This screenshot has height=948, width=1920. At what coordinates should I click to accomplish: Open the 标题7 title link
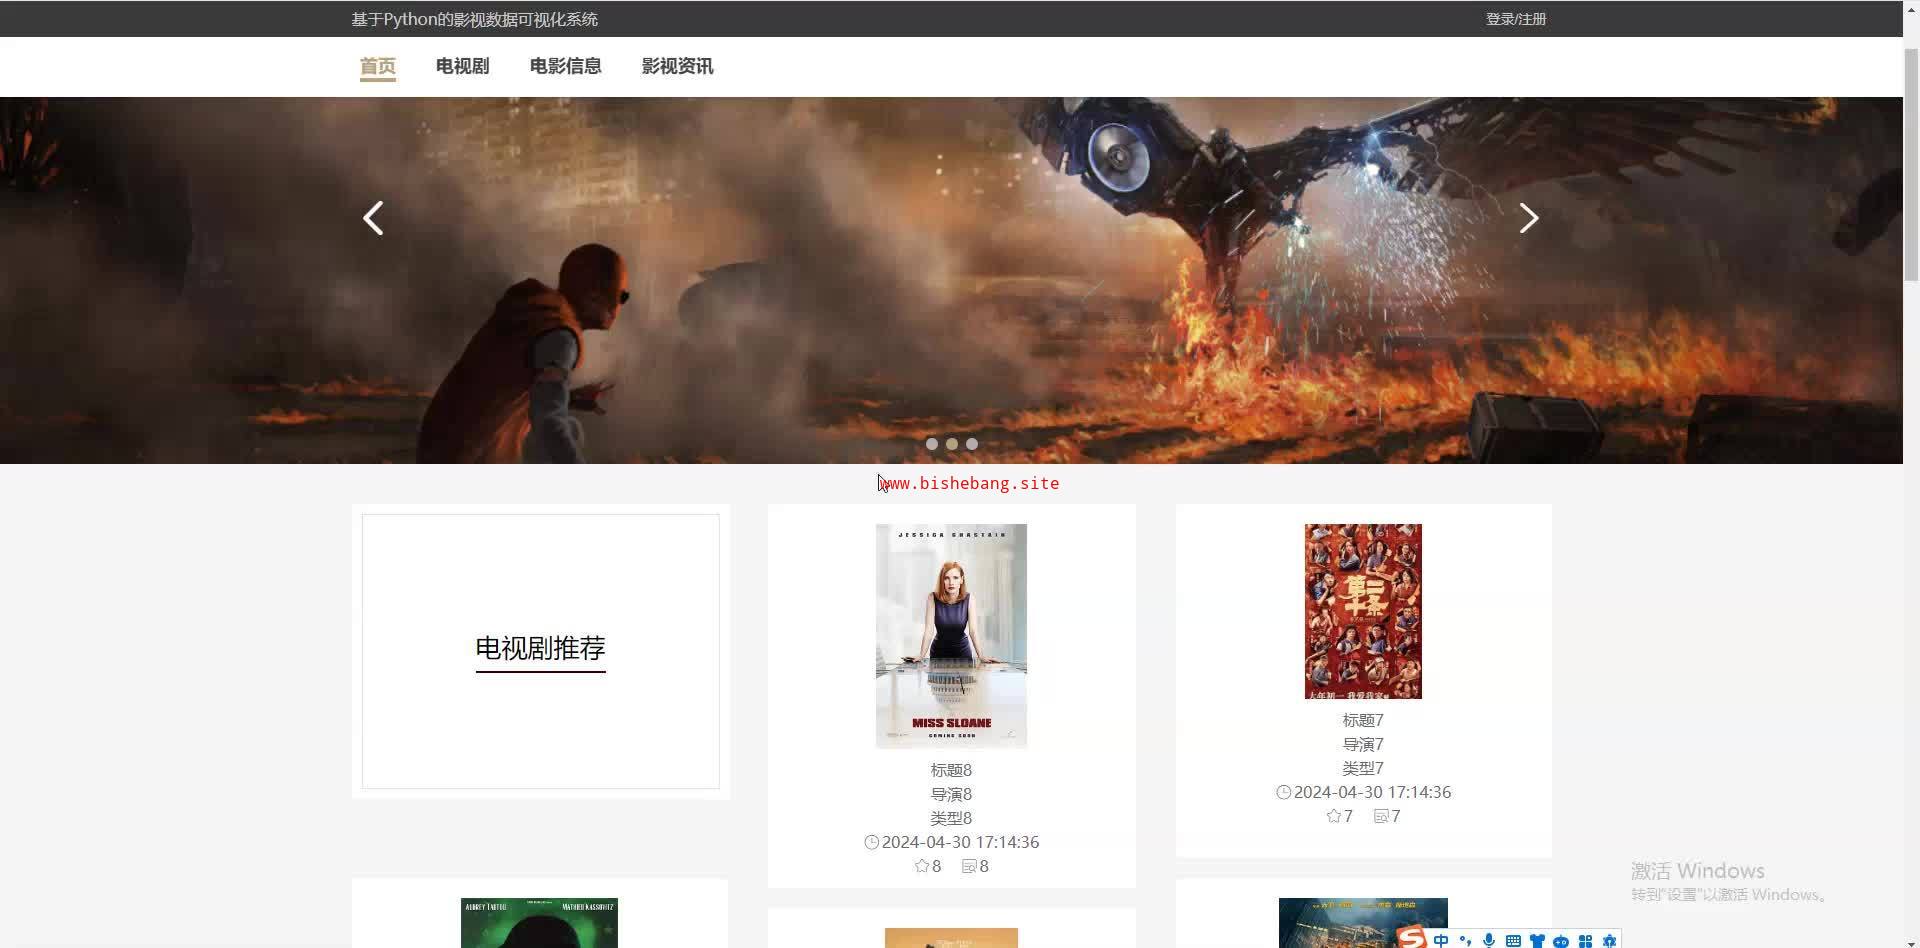pyautogui.click(x=1363, y=720)
